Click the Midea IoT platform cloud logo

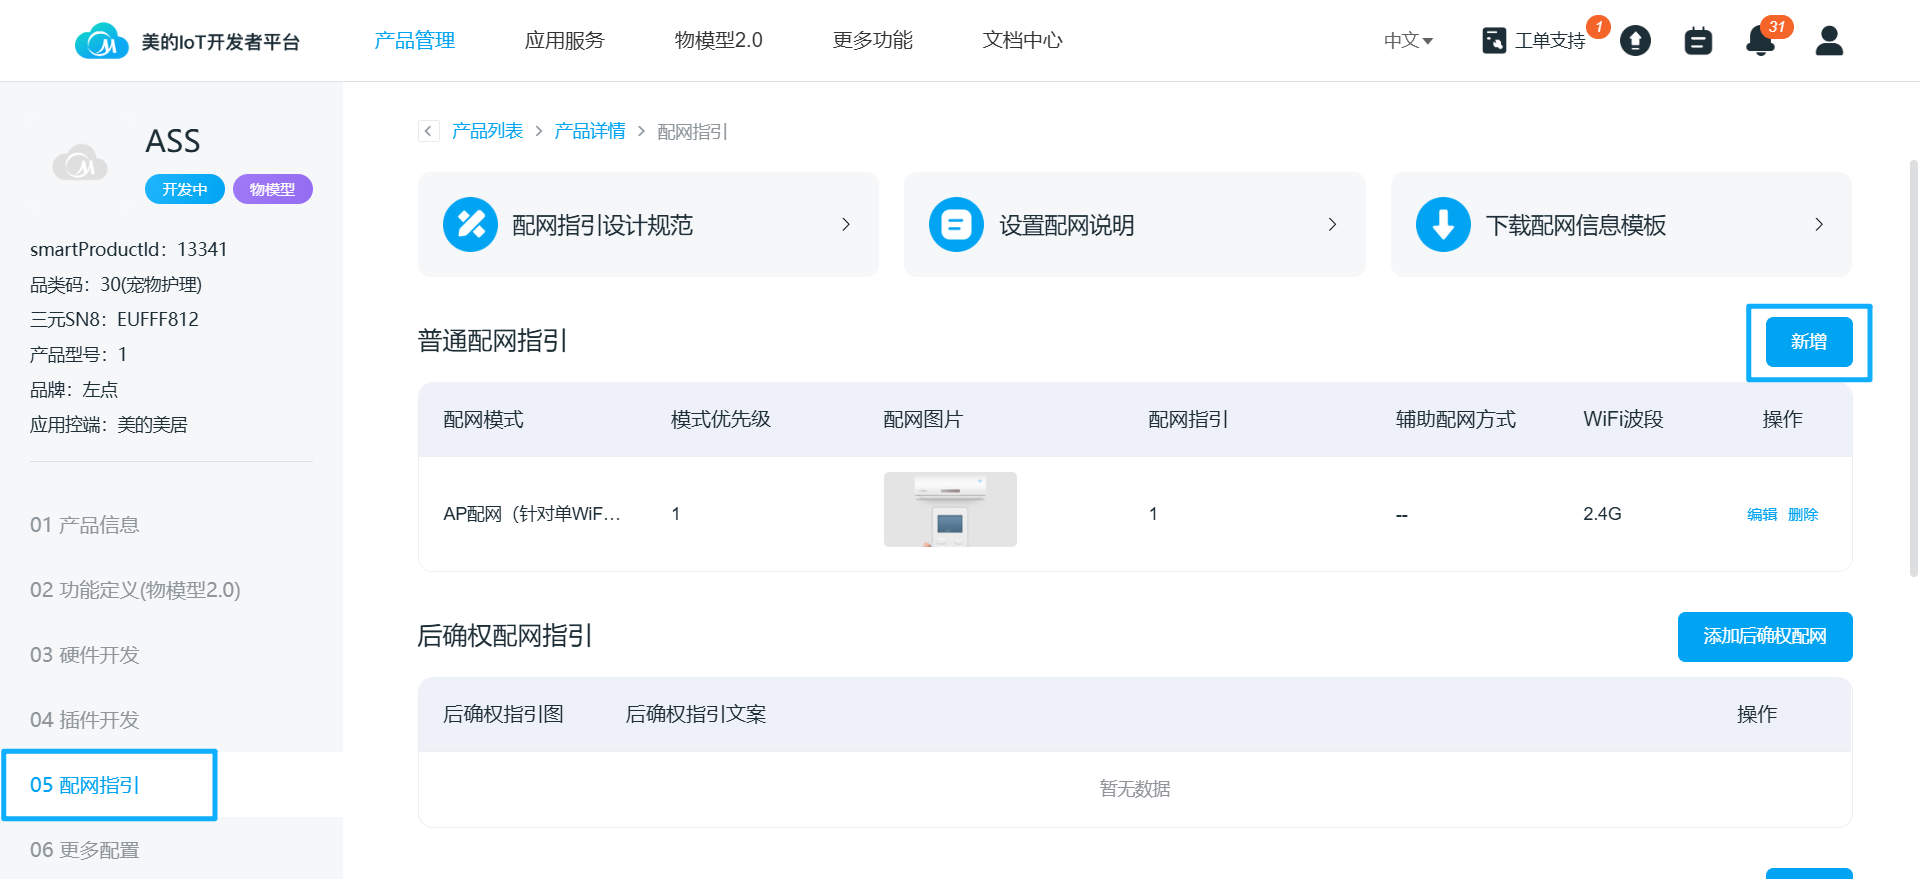point(101,41)
